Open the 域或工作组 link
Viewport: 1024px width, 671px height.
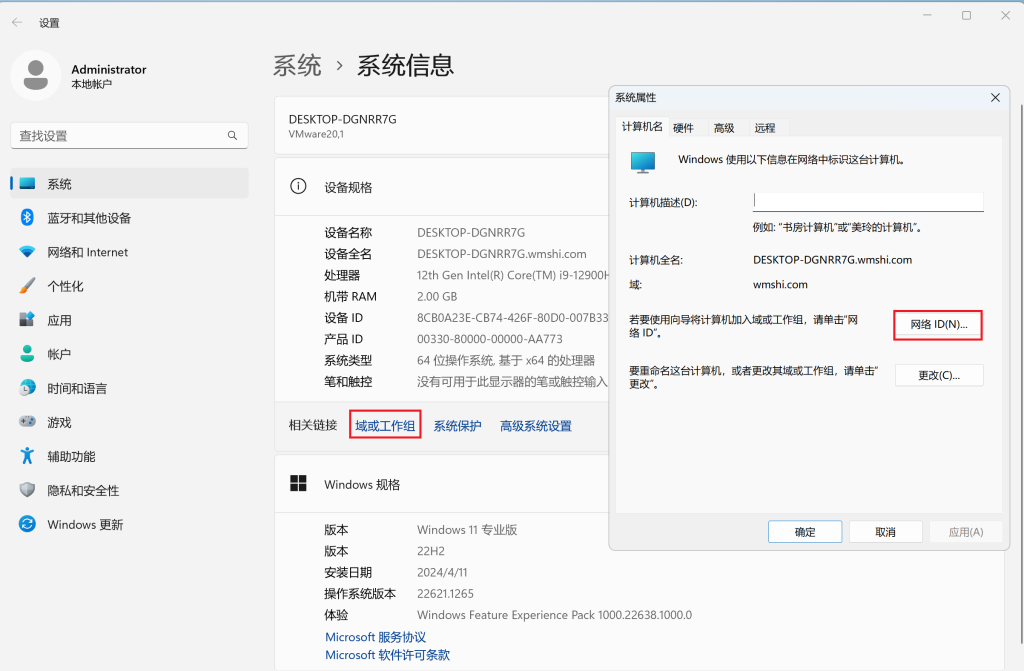click(386, 425)
